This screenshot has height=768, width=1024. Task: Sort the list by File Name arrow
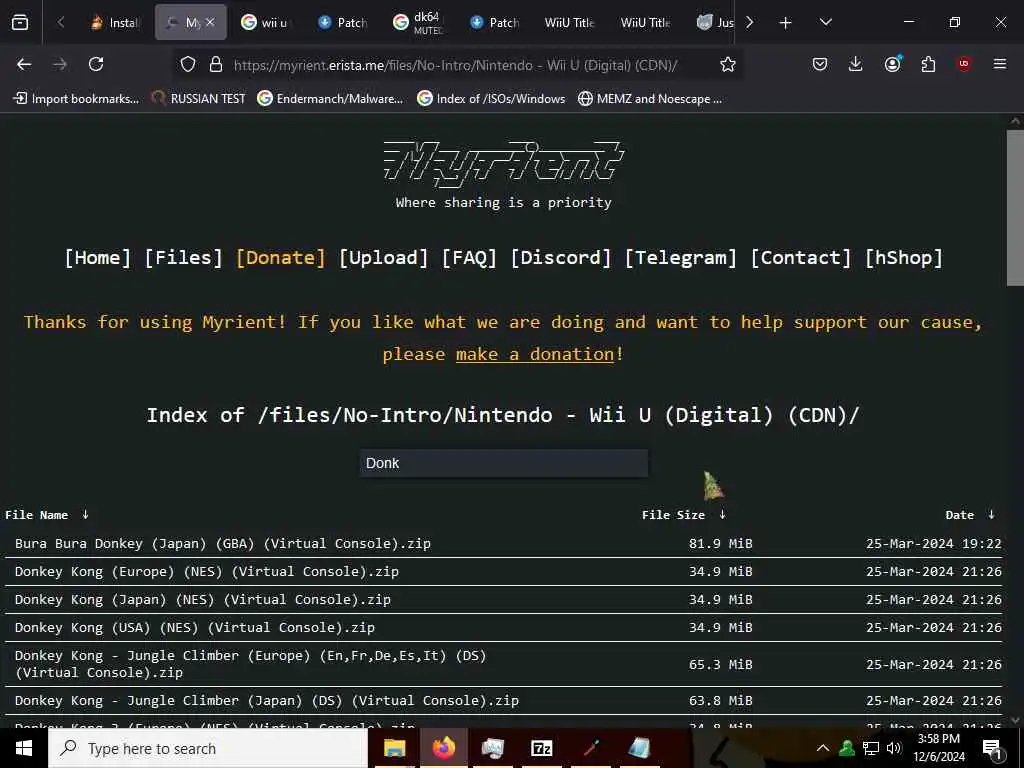(x=85, y=515)
